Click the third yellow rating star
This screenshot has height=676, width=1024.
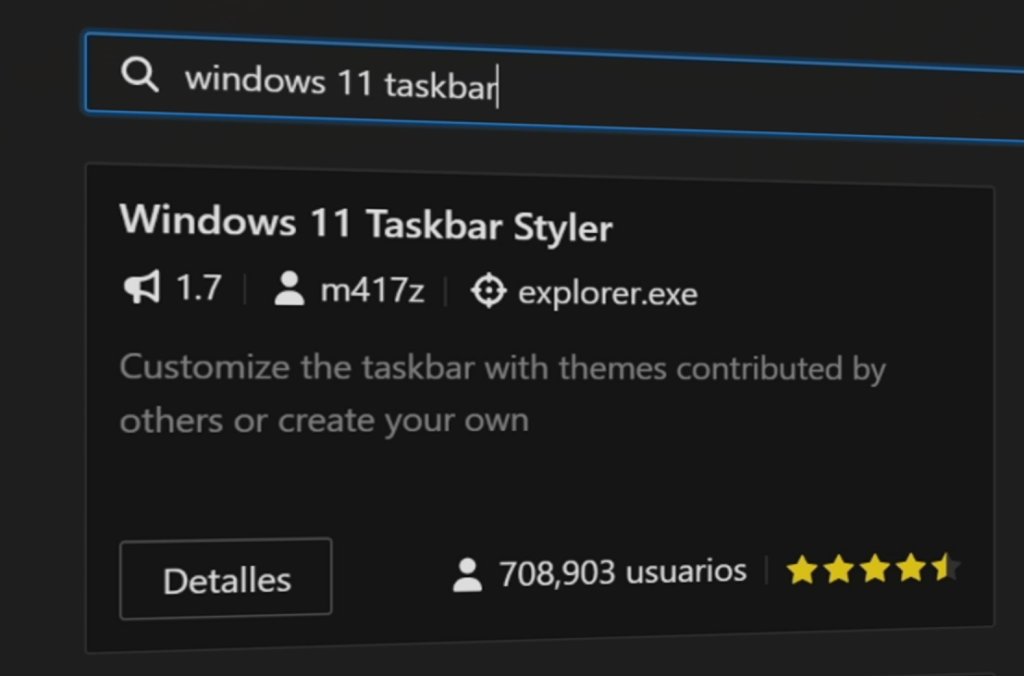tap(874, 569)
